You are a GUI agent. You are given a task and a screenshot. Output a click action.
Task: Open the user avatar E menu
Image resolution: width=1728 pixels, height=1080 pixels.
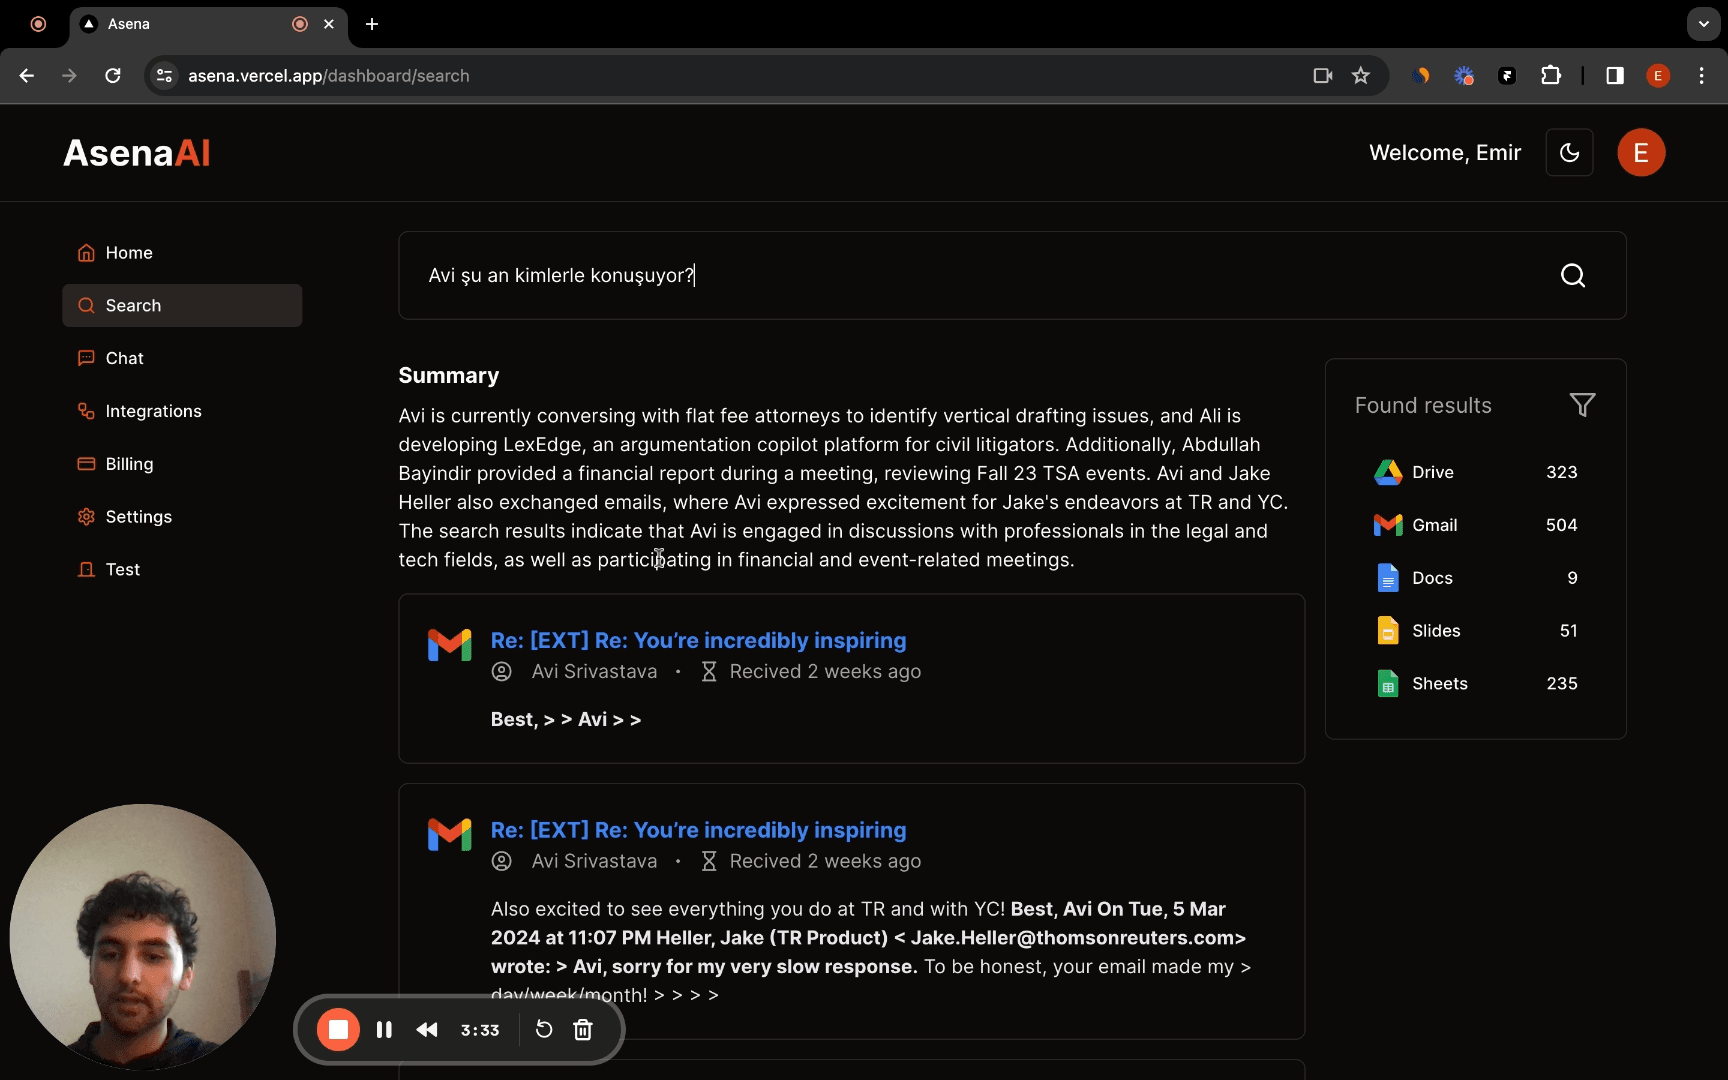pyautogui.click(x=1640, y=153)
